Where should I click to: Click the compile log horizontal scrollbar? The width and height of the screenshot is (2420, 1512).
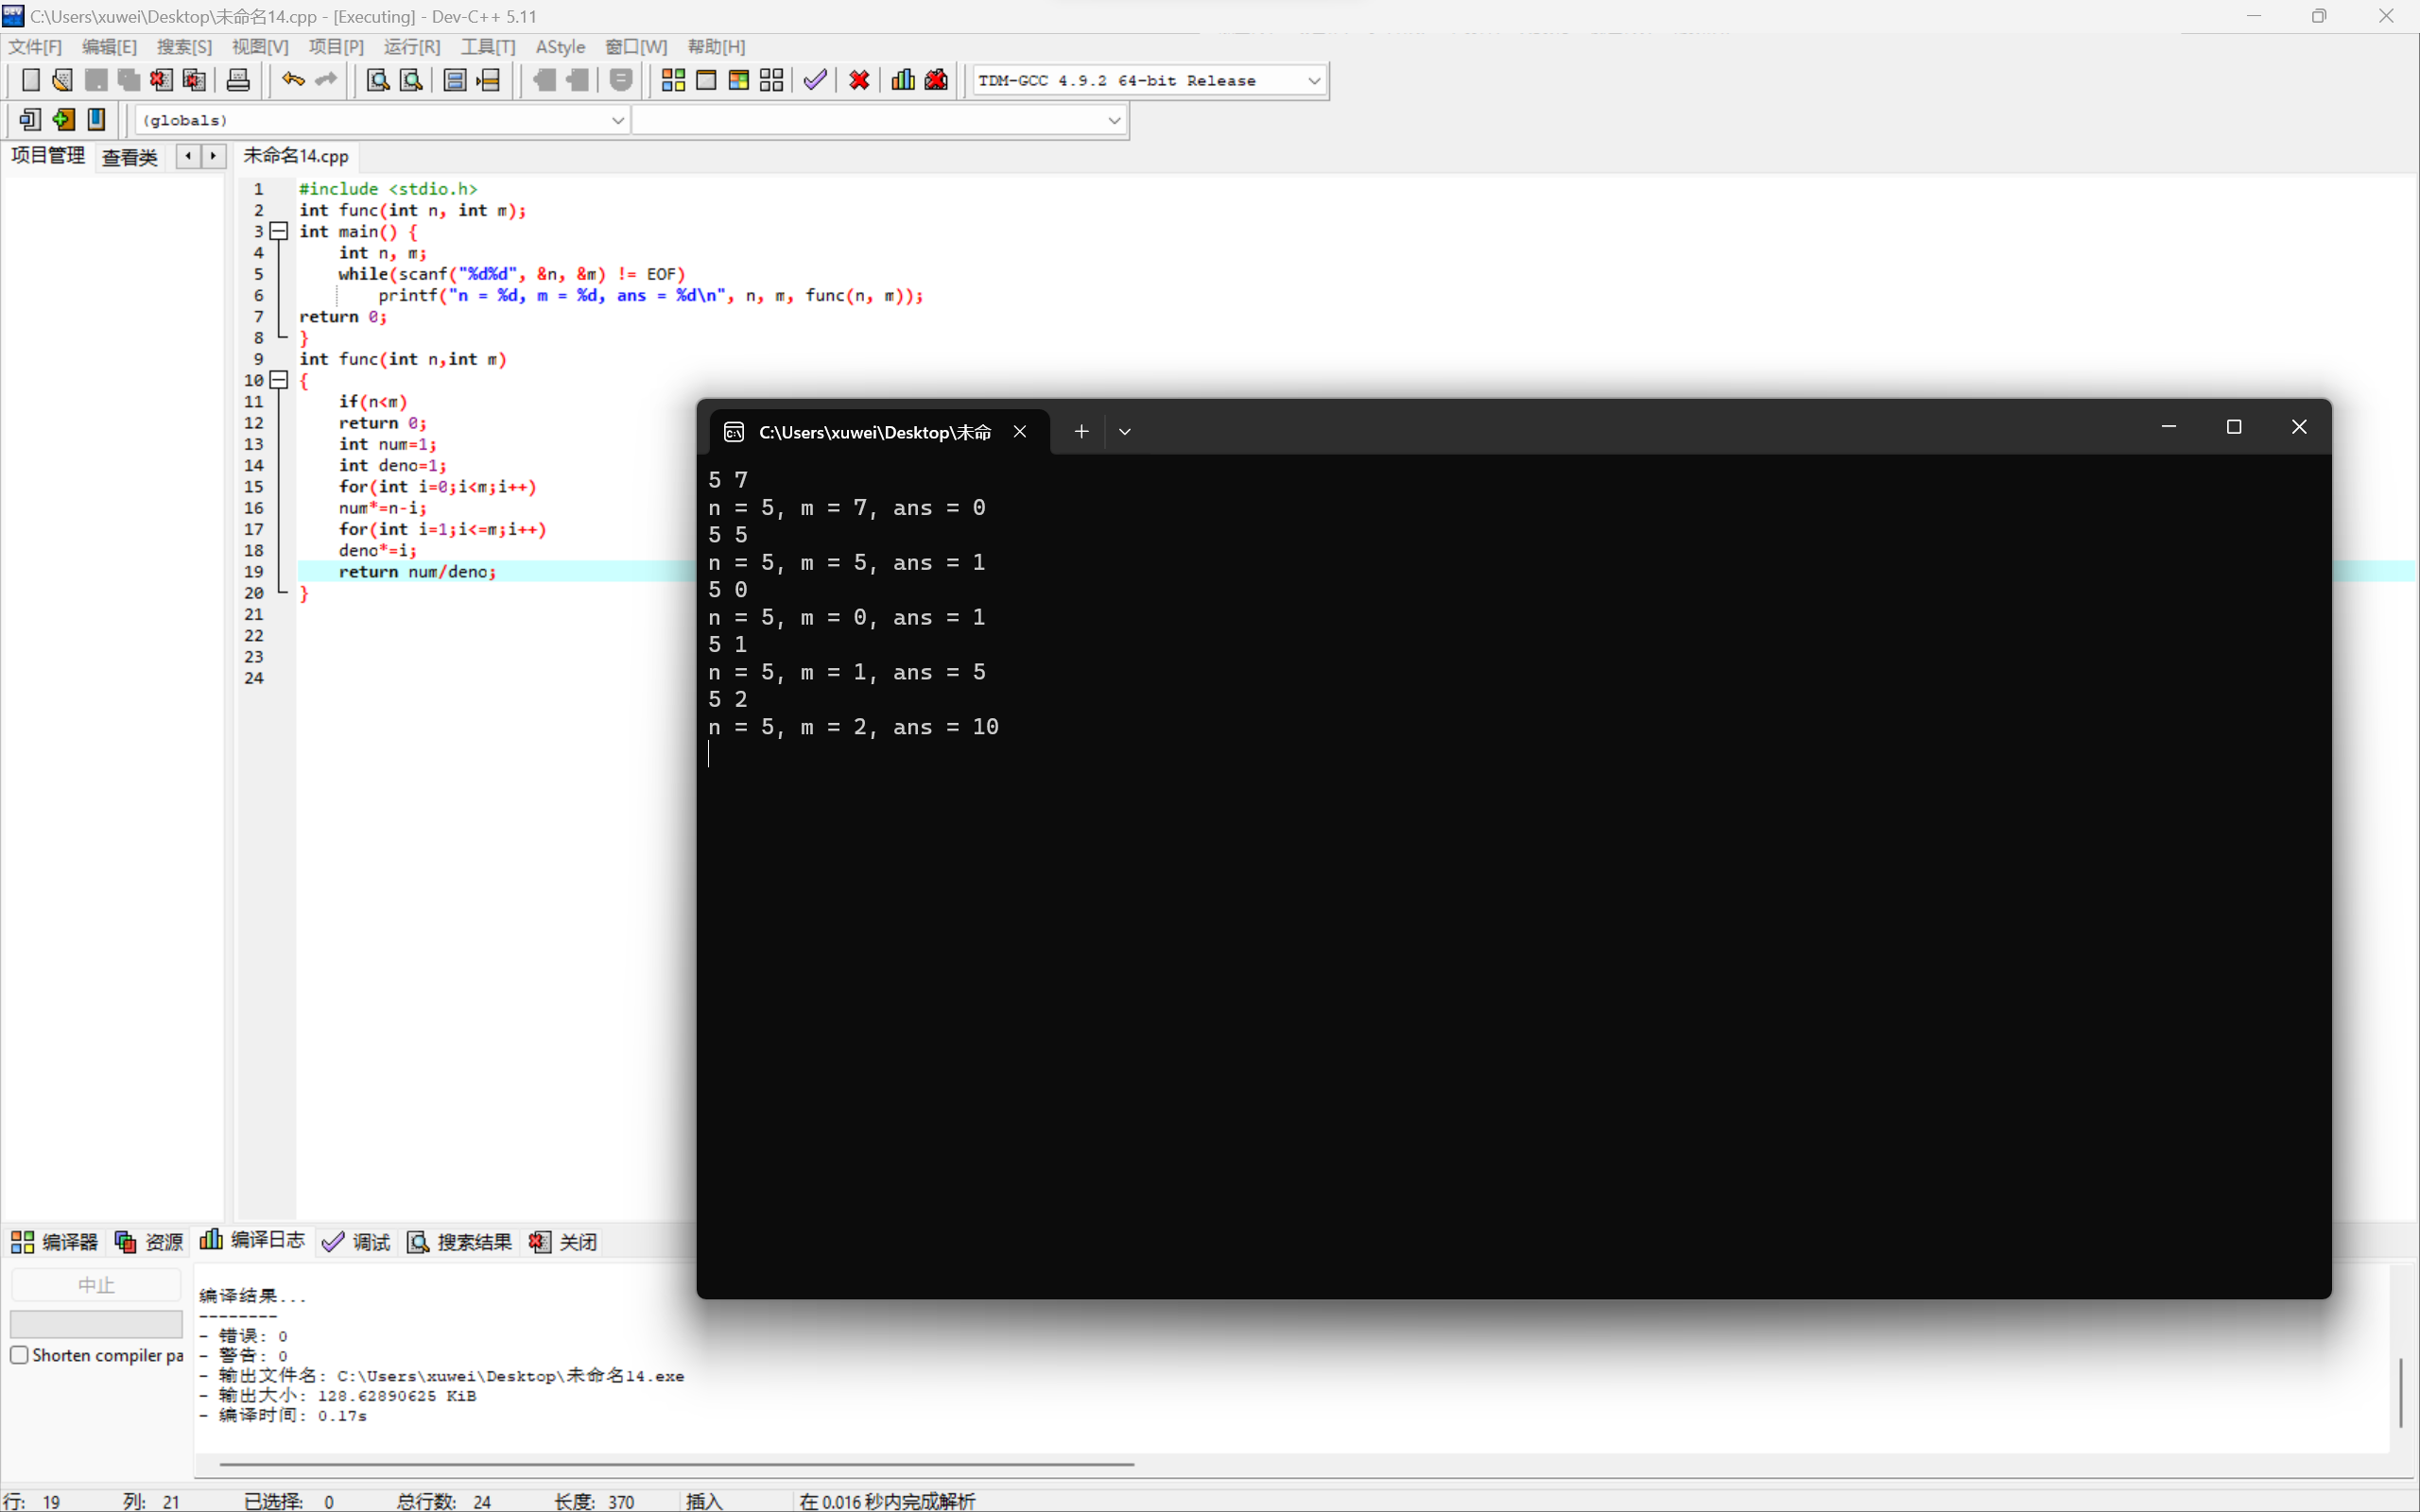point(676,1464)
